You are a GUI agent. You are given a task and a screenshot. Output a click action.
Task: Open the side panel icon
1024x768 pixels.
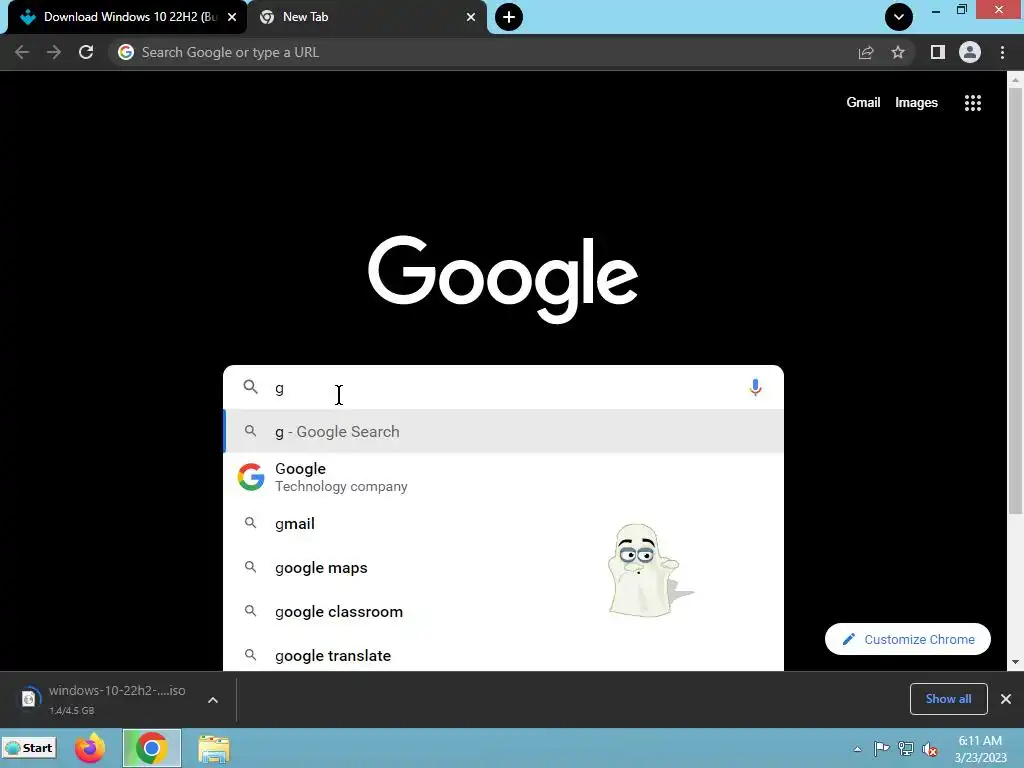coord(938,52)
